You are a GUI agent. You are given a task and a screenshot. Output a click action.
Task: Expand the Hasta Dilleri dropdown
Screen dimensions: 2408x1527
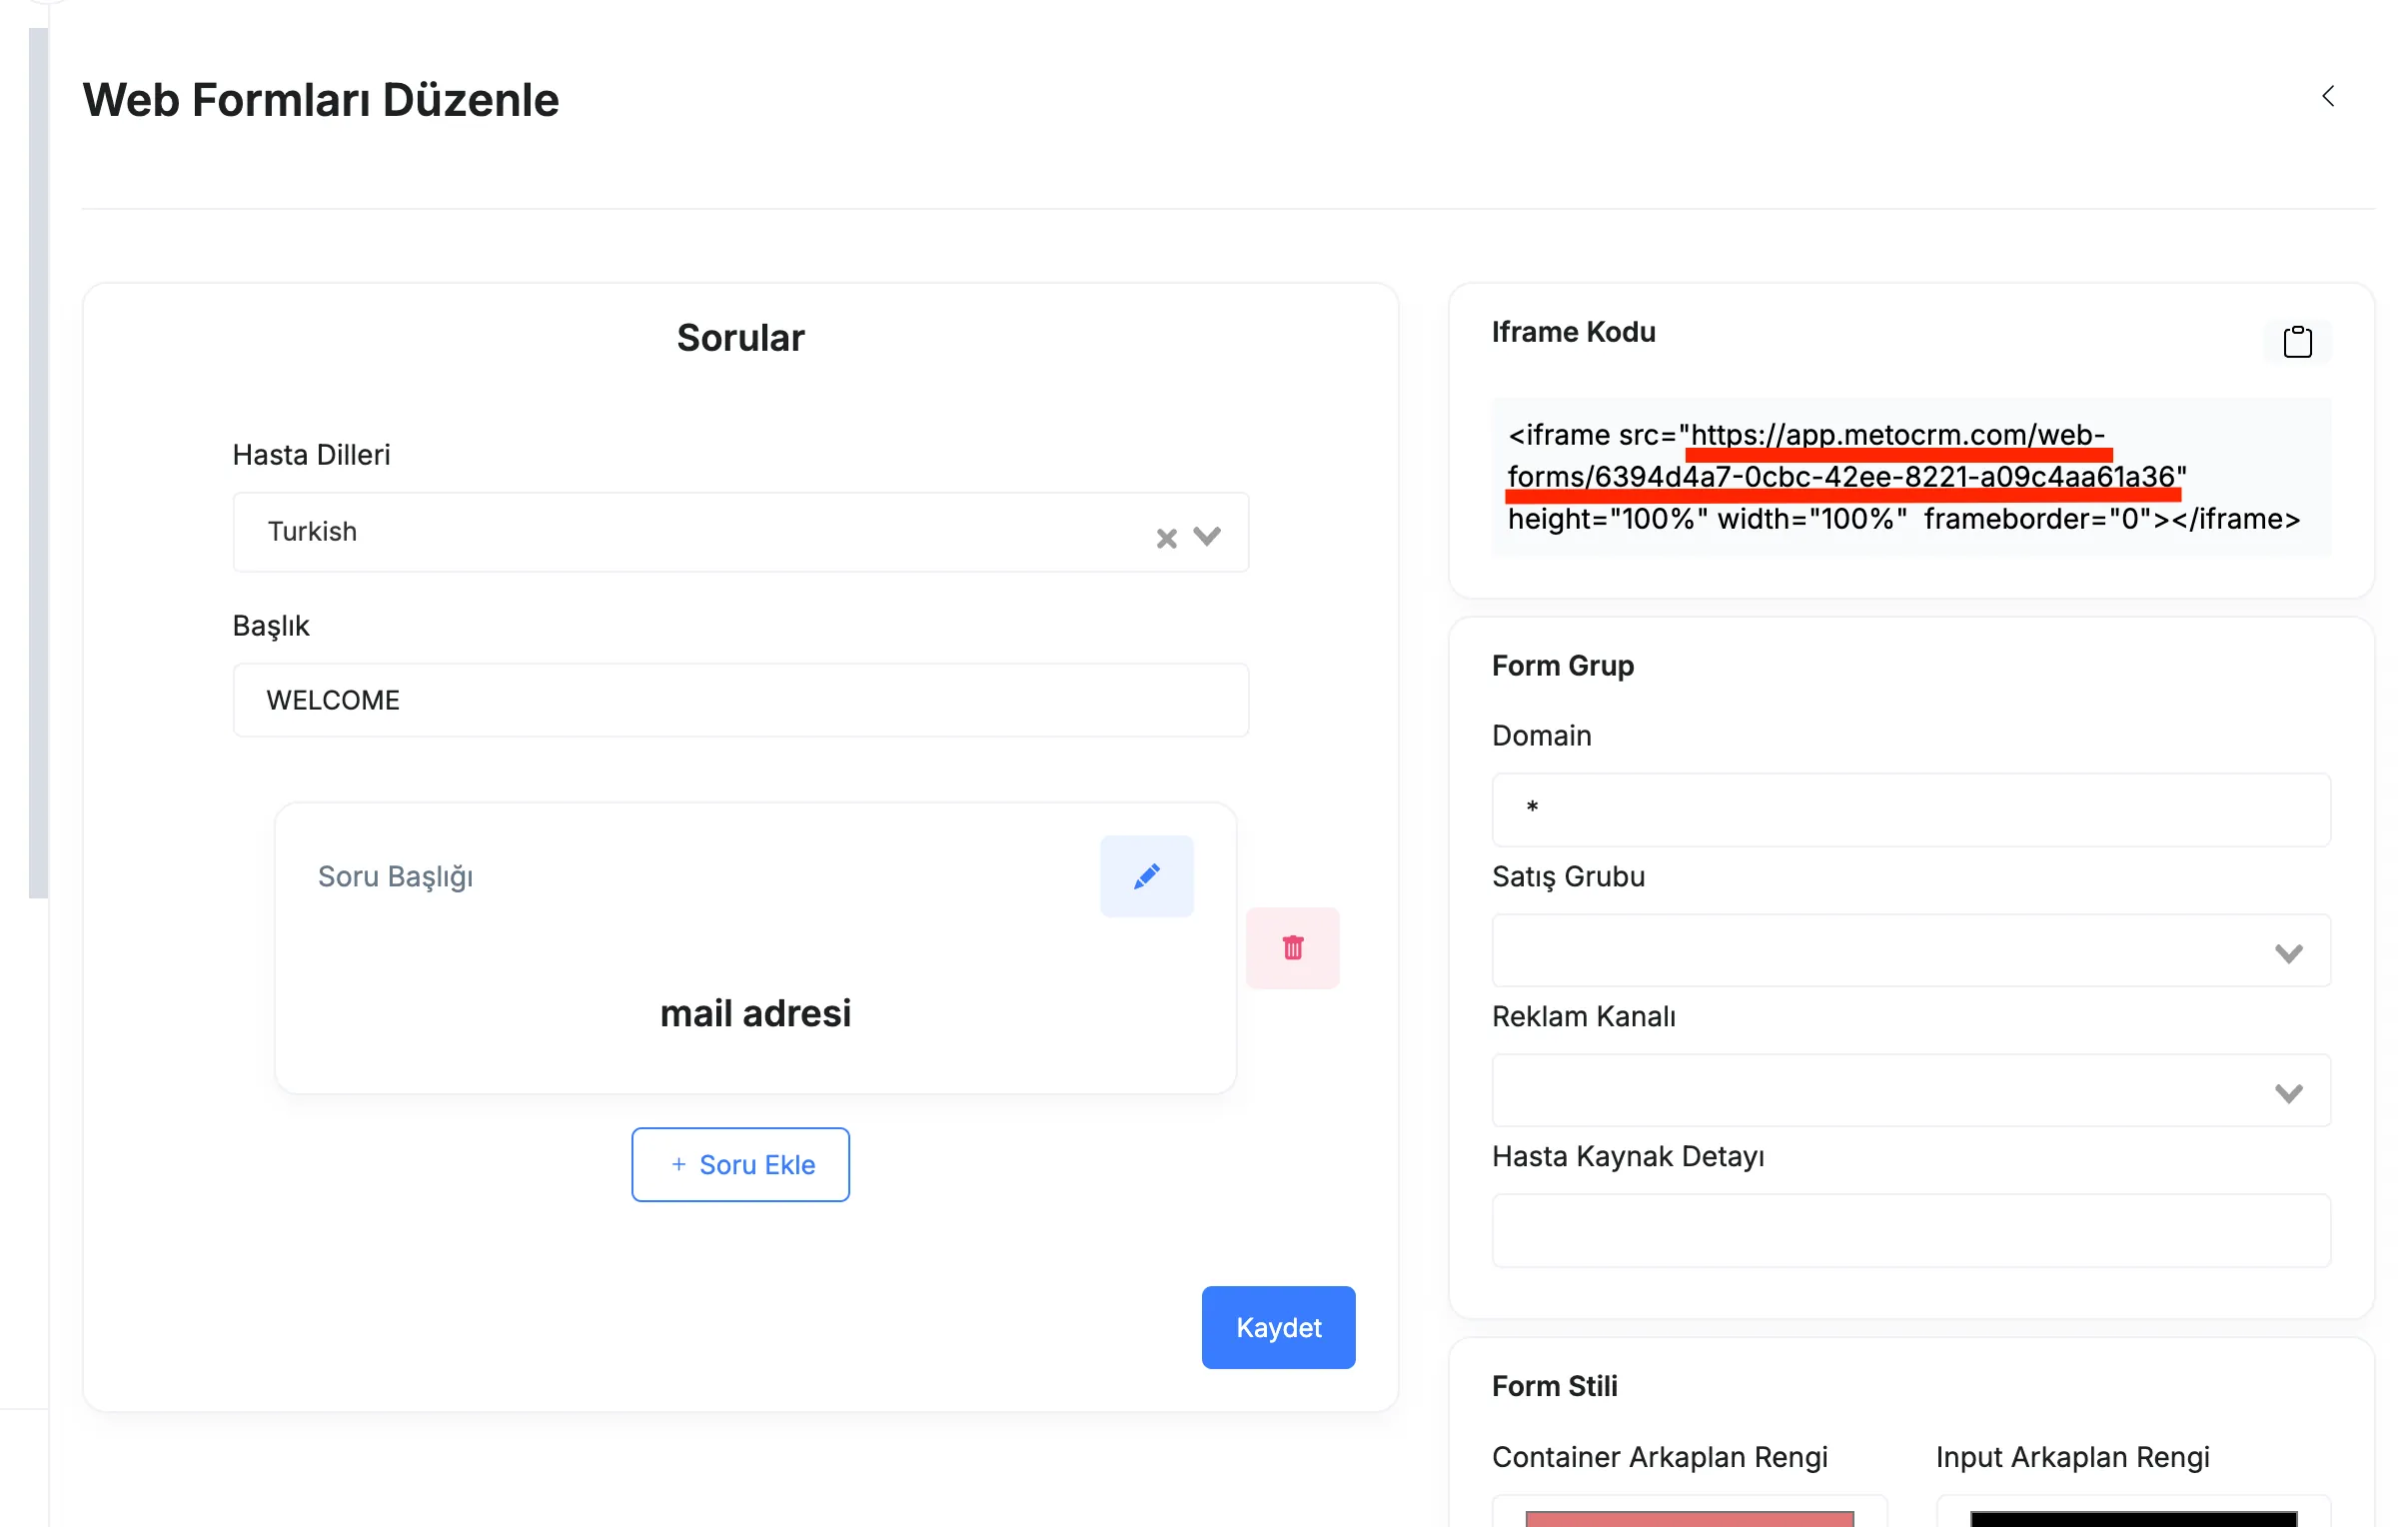click(1207, 536)
